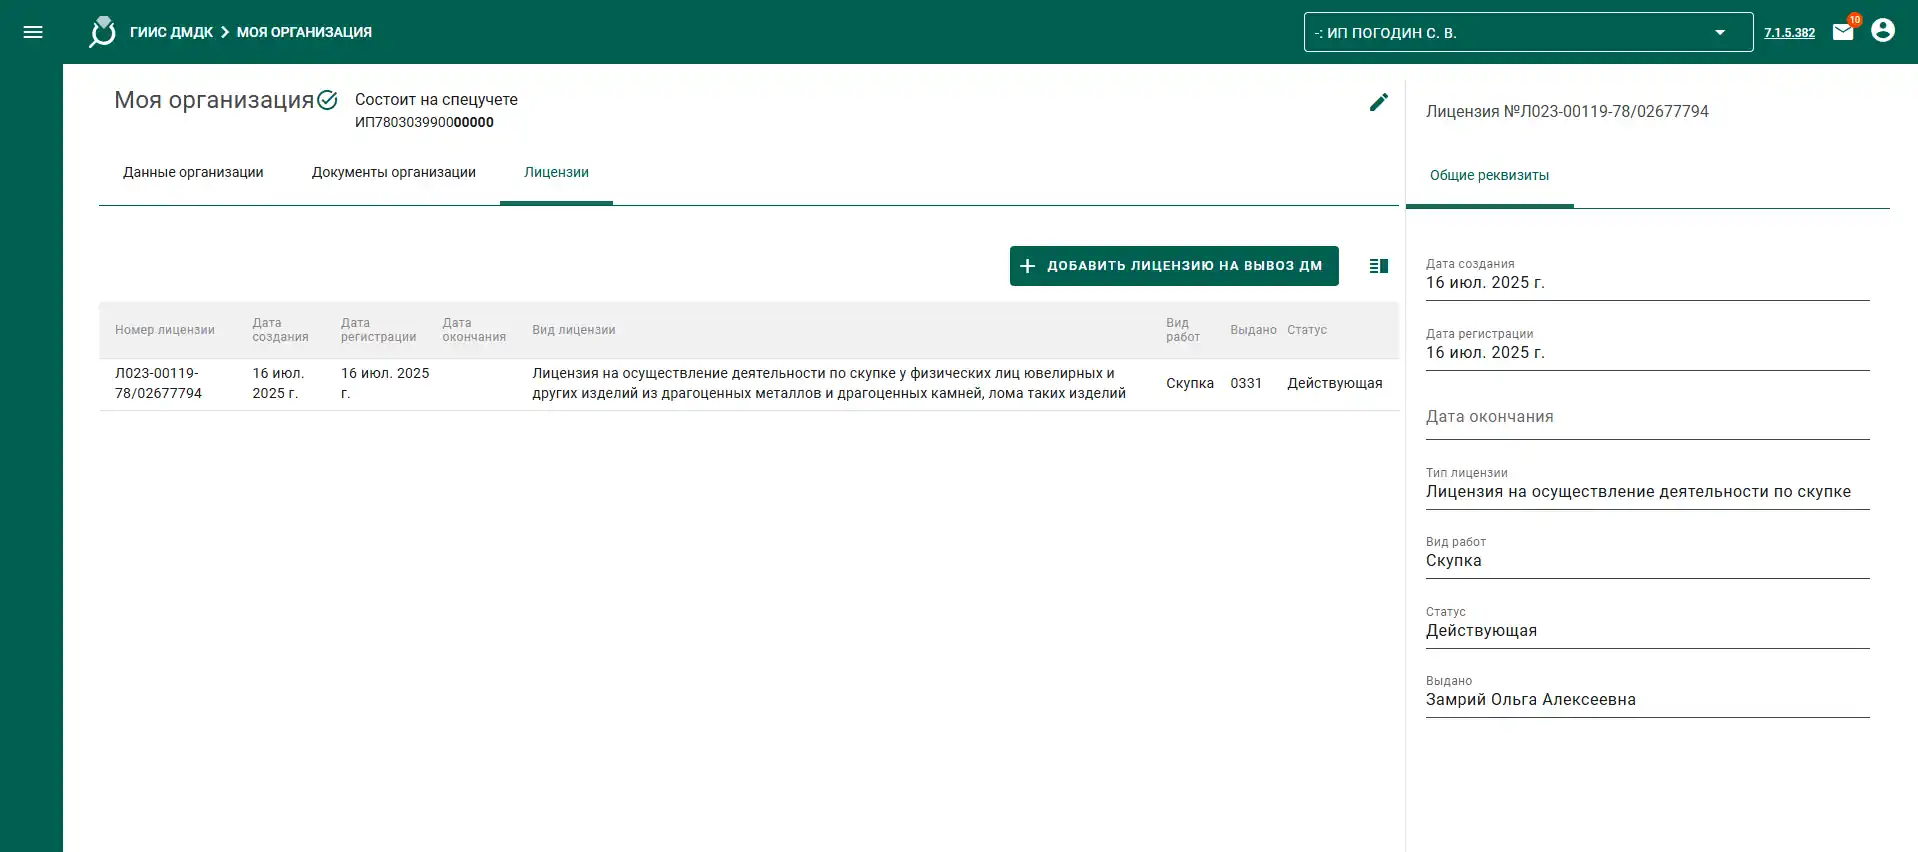Image resolution: width=1918 pixels, height=852 pixels.
Task: Click Добавить лицензию на вывоз ДМ button
Action: [x=1174, y=266]
